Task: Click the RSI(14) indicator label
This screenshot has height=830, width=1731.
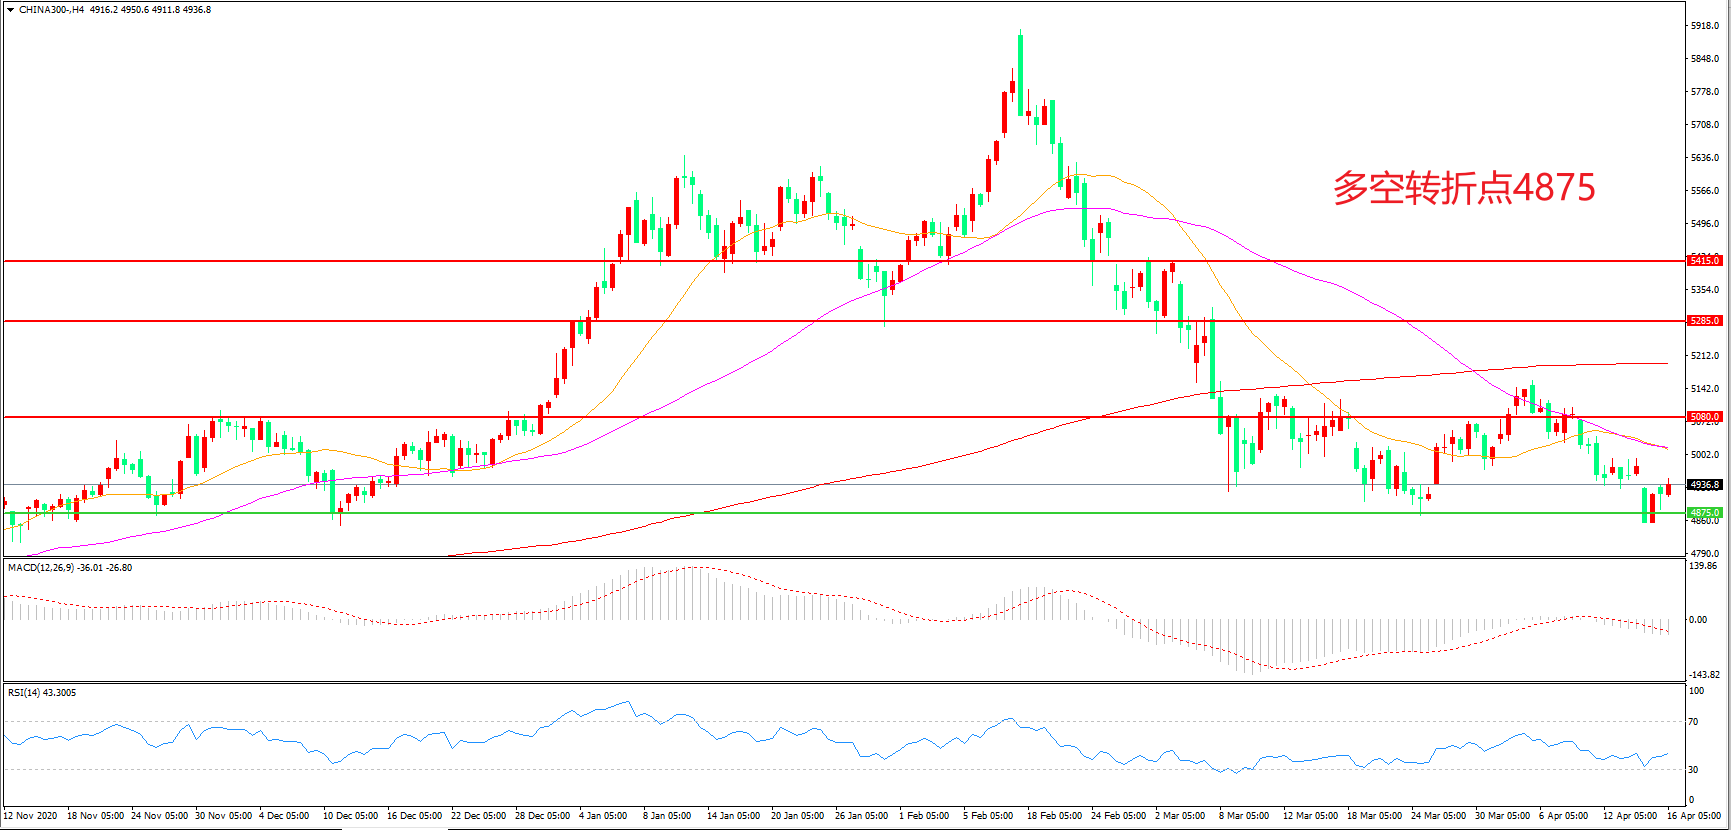Action: (x=26, y=693)
